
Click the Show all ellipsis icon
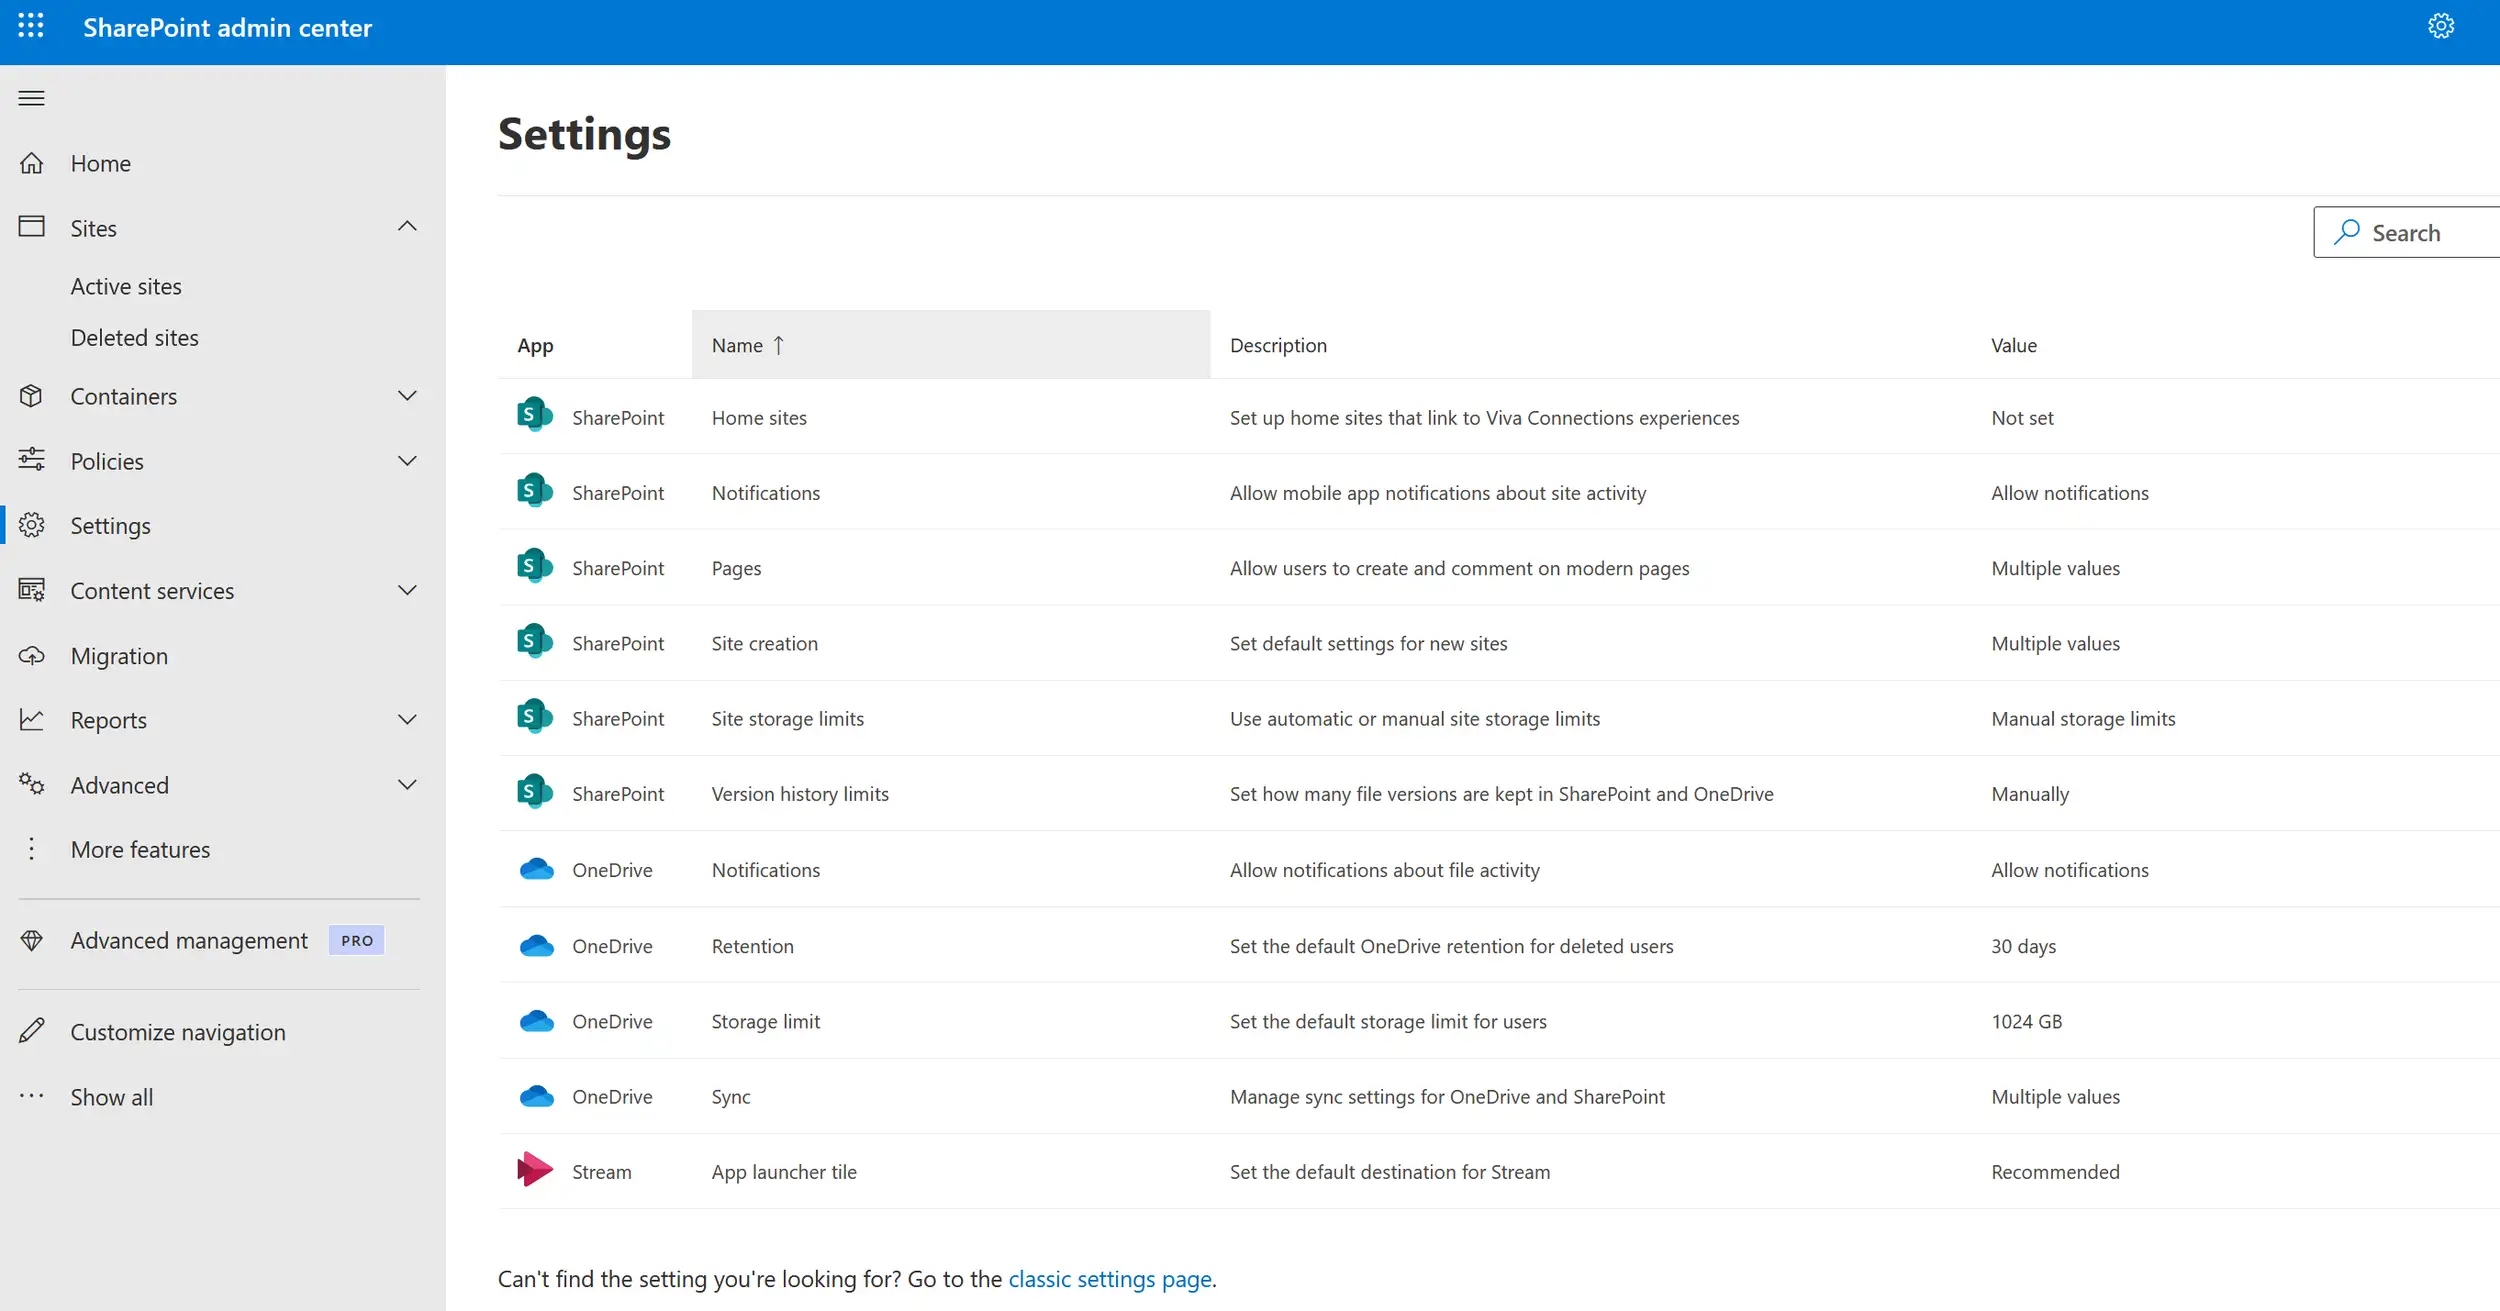pos(32,1096)
